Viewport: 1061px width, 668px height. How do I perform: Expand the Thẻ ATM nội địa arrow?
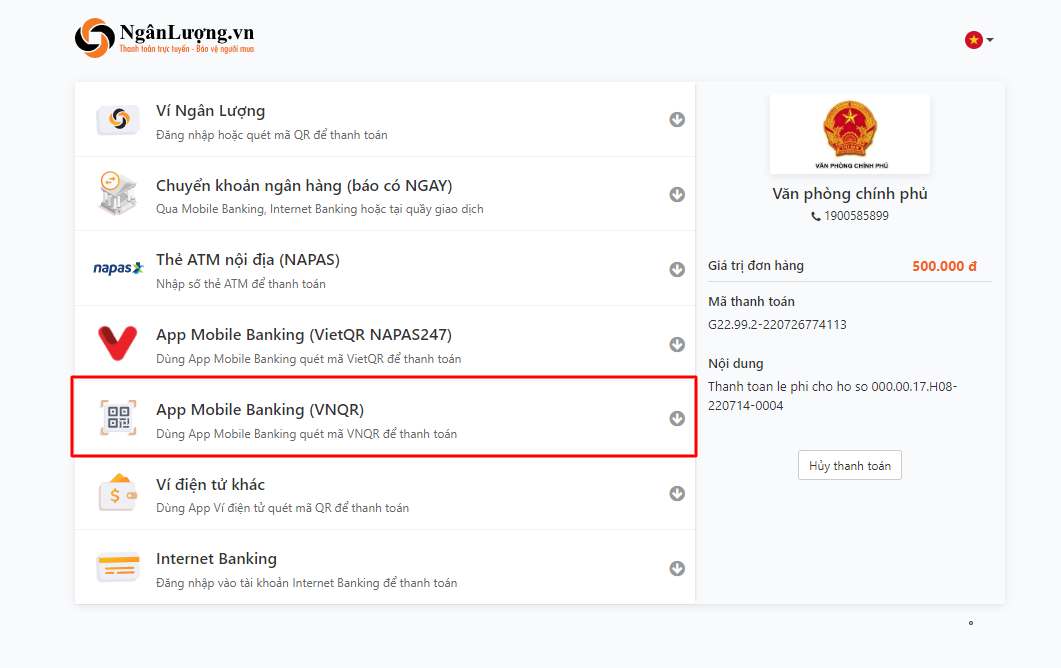point(677,269)
